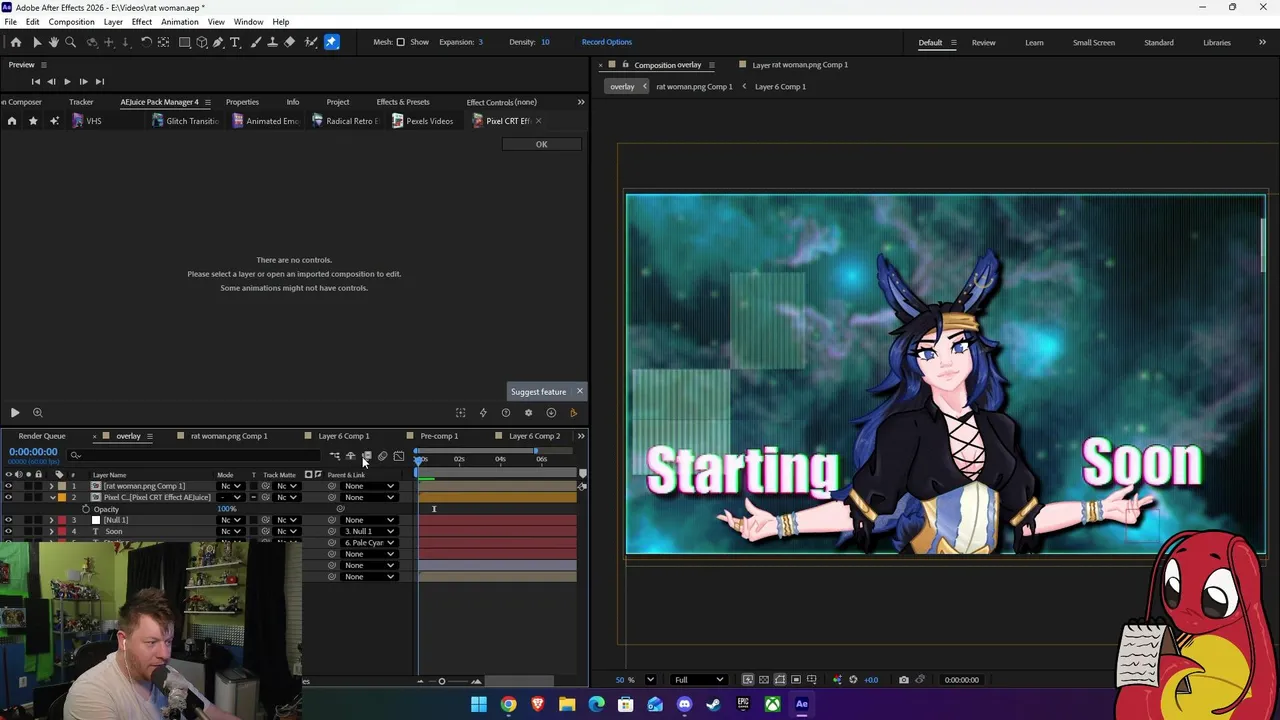Screen dimensions: 1280x720
Task: Open Parent dropdown of Soon layer
Action: click(369, 531)
